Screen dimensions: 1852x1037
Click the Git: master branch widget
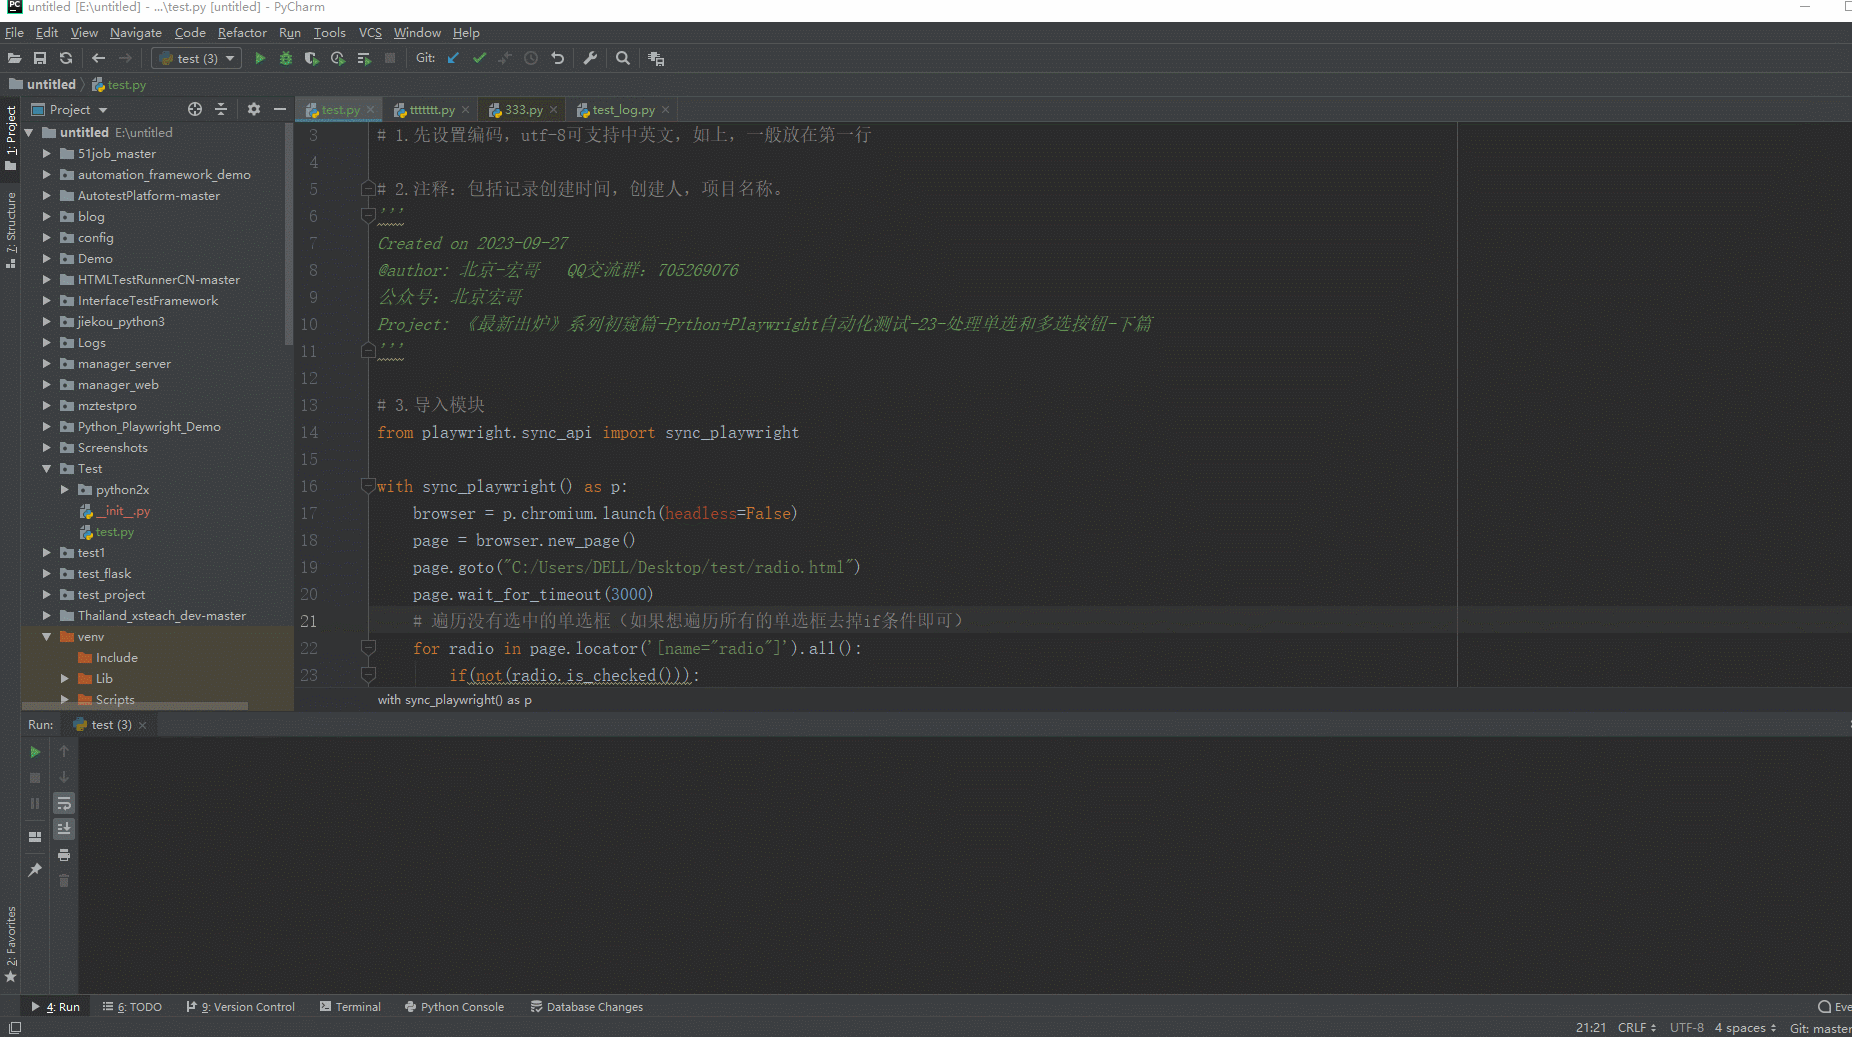point(1820,1028)
